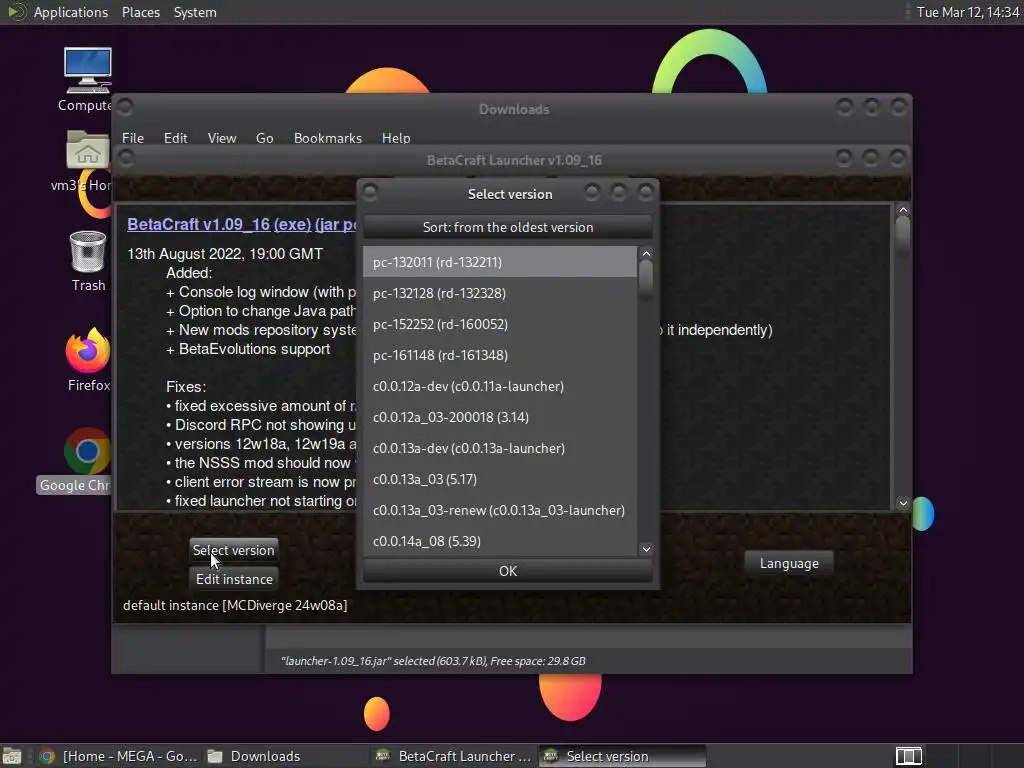Screen dimensions: 1024x768
Task: Click version list scroll down arrow
Action: [x=646, y=549]
